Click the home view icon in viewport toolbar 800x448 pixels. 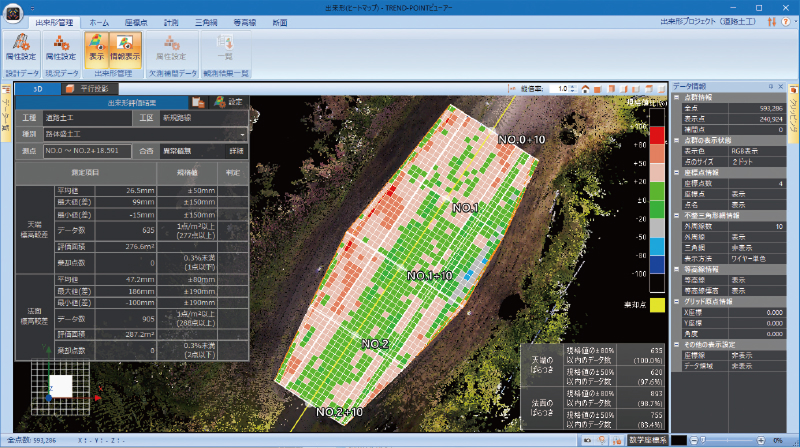(x=584, y=89)
